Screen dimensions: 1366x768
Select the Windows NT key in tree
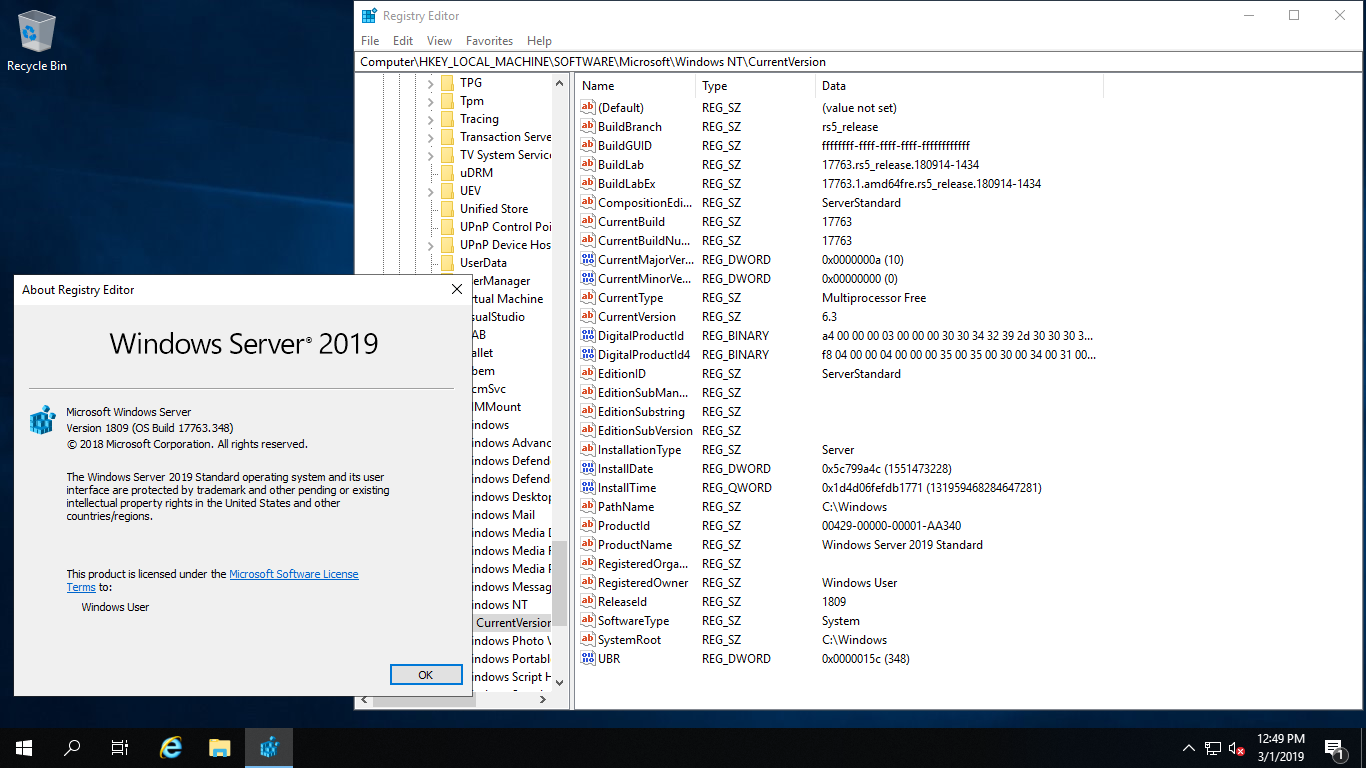pyautogui.click(x=500, y=605)
